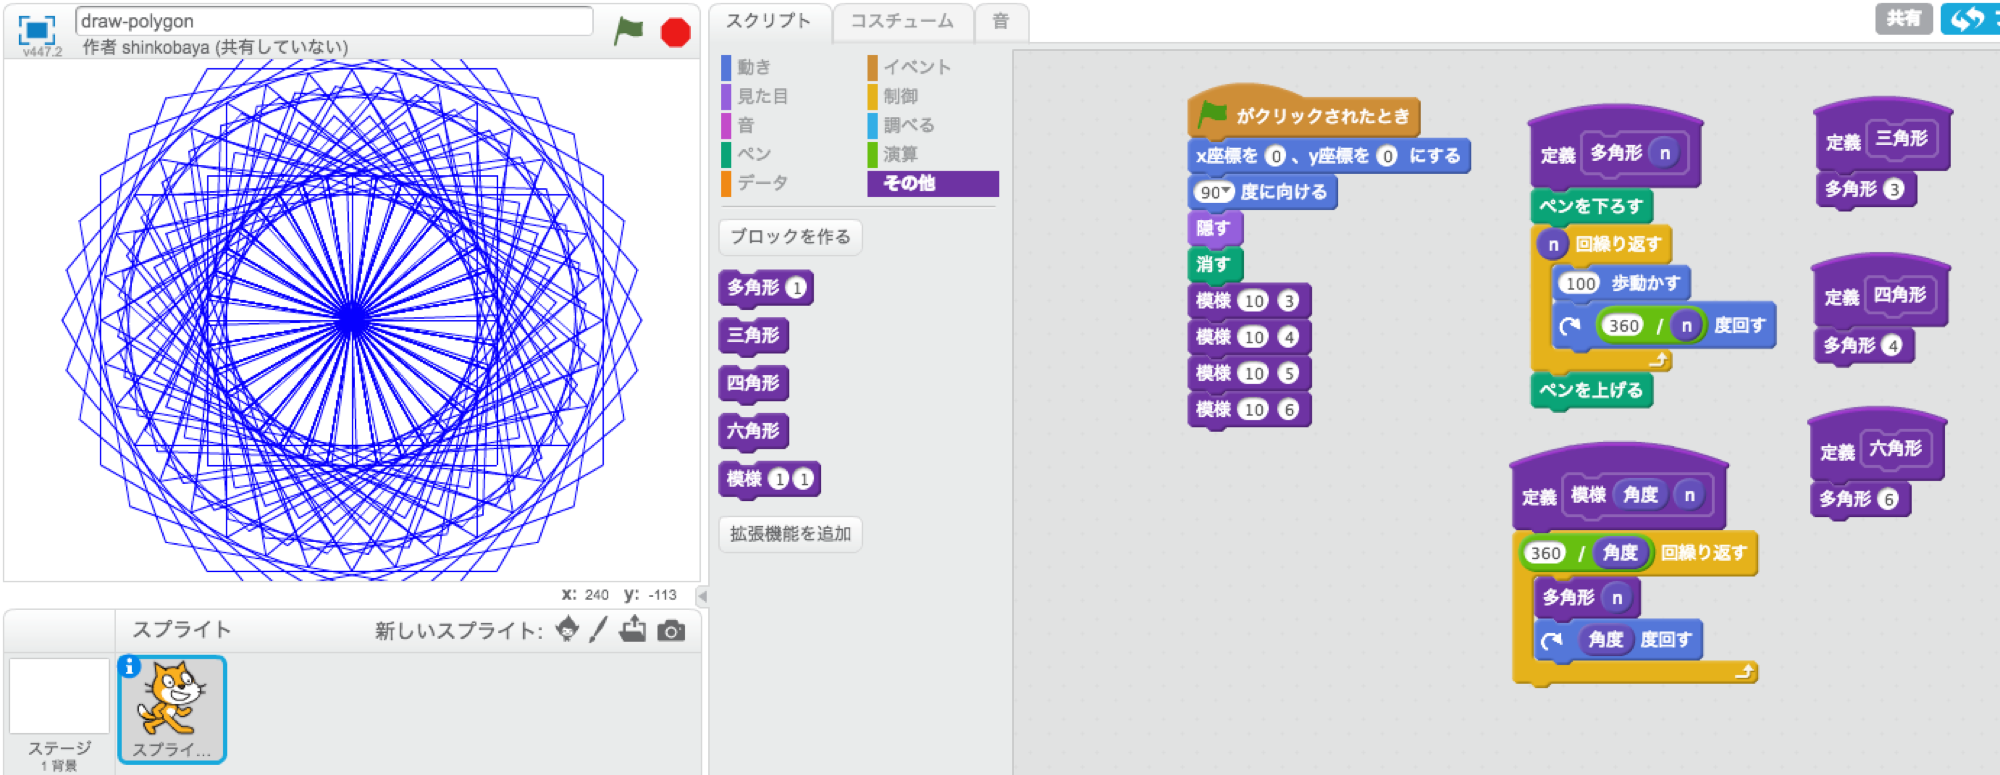
Task: Select ペン block category
Action: [754, 154]
